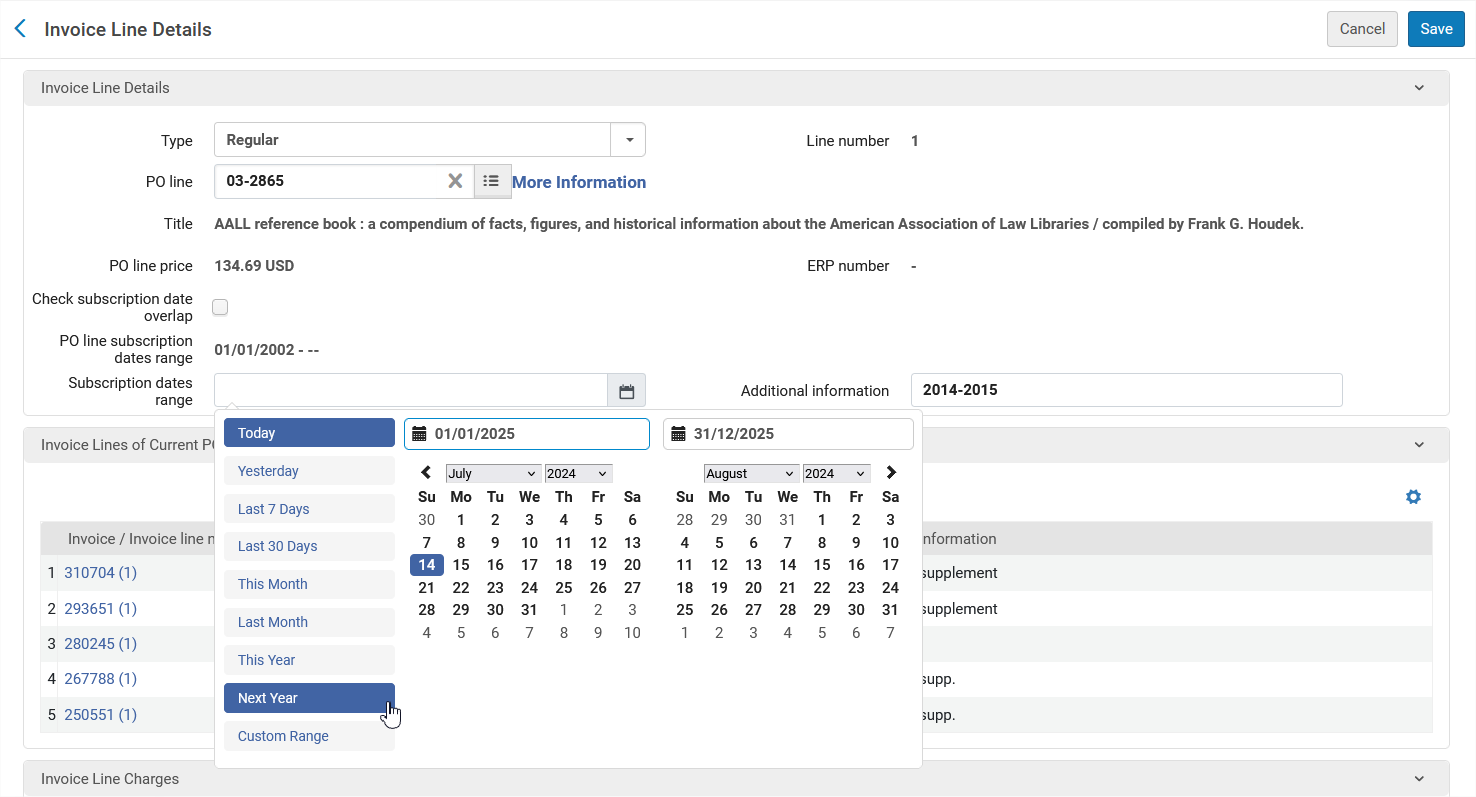1476x797 pixels.
Task: Clear the PO line field with X icon
Action: [x=455, y=181]
